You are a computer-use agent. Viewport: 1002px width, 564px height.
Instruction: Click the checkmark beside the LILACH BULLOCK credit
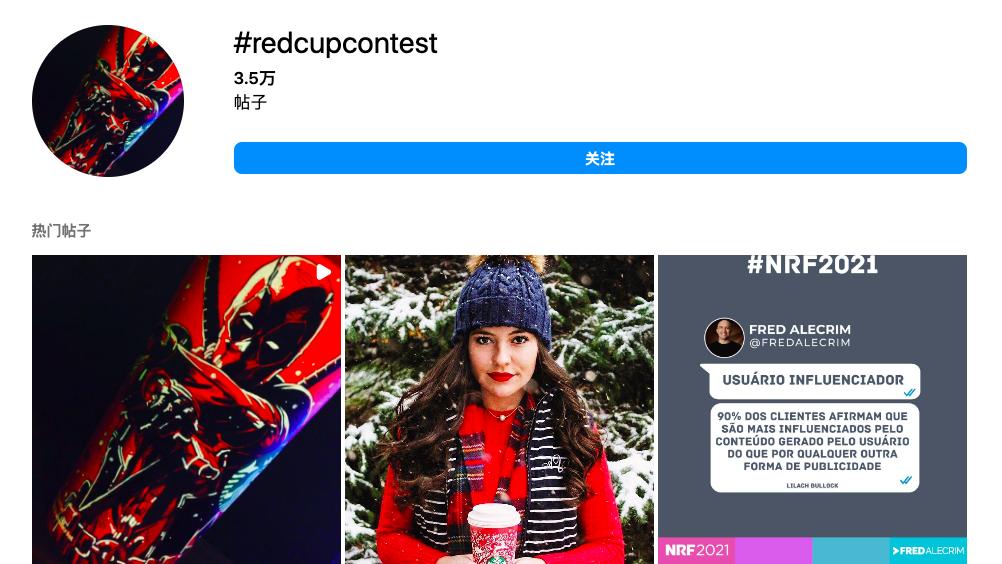(906, 480)
